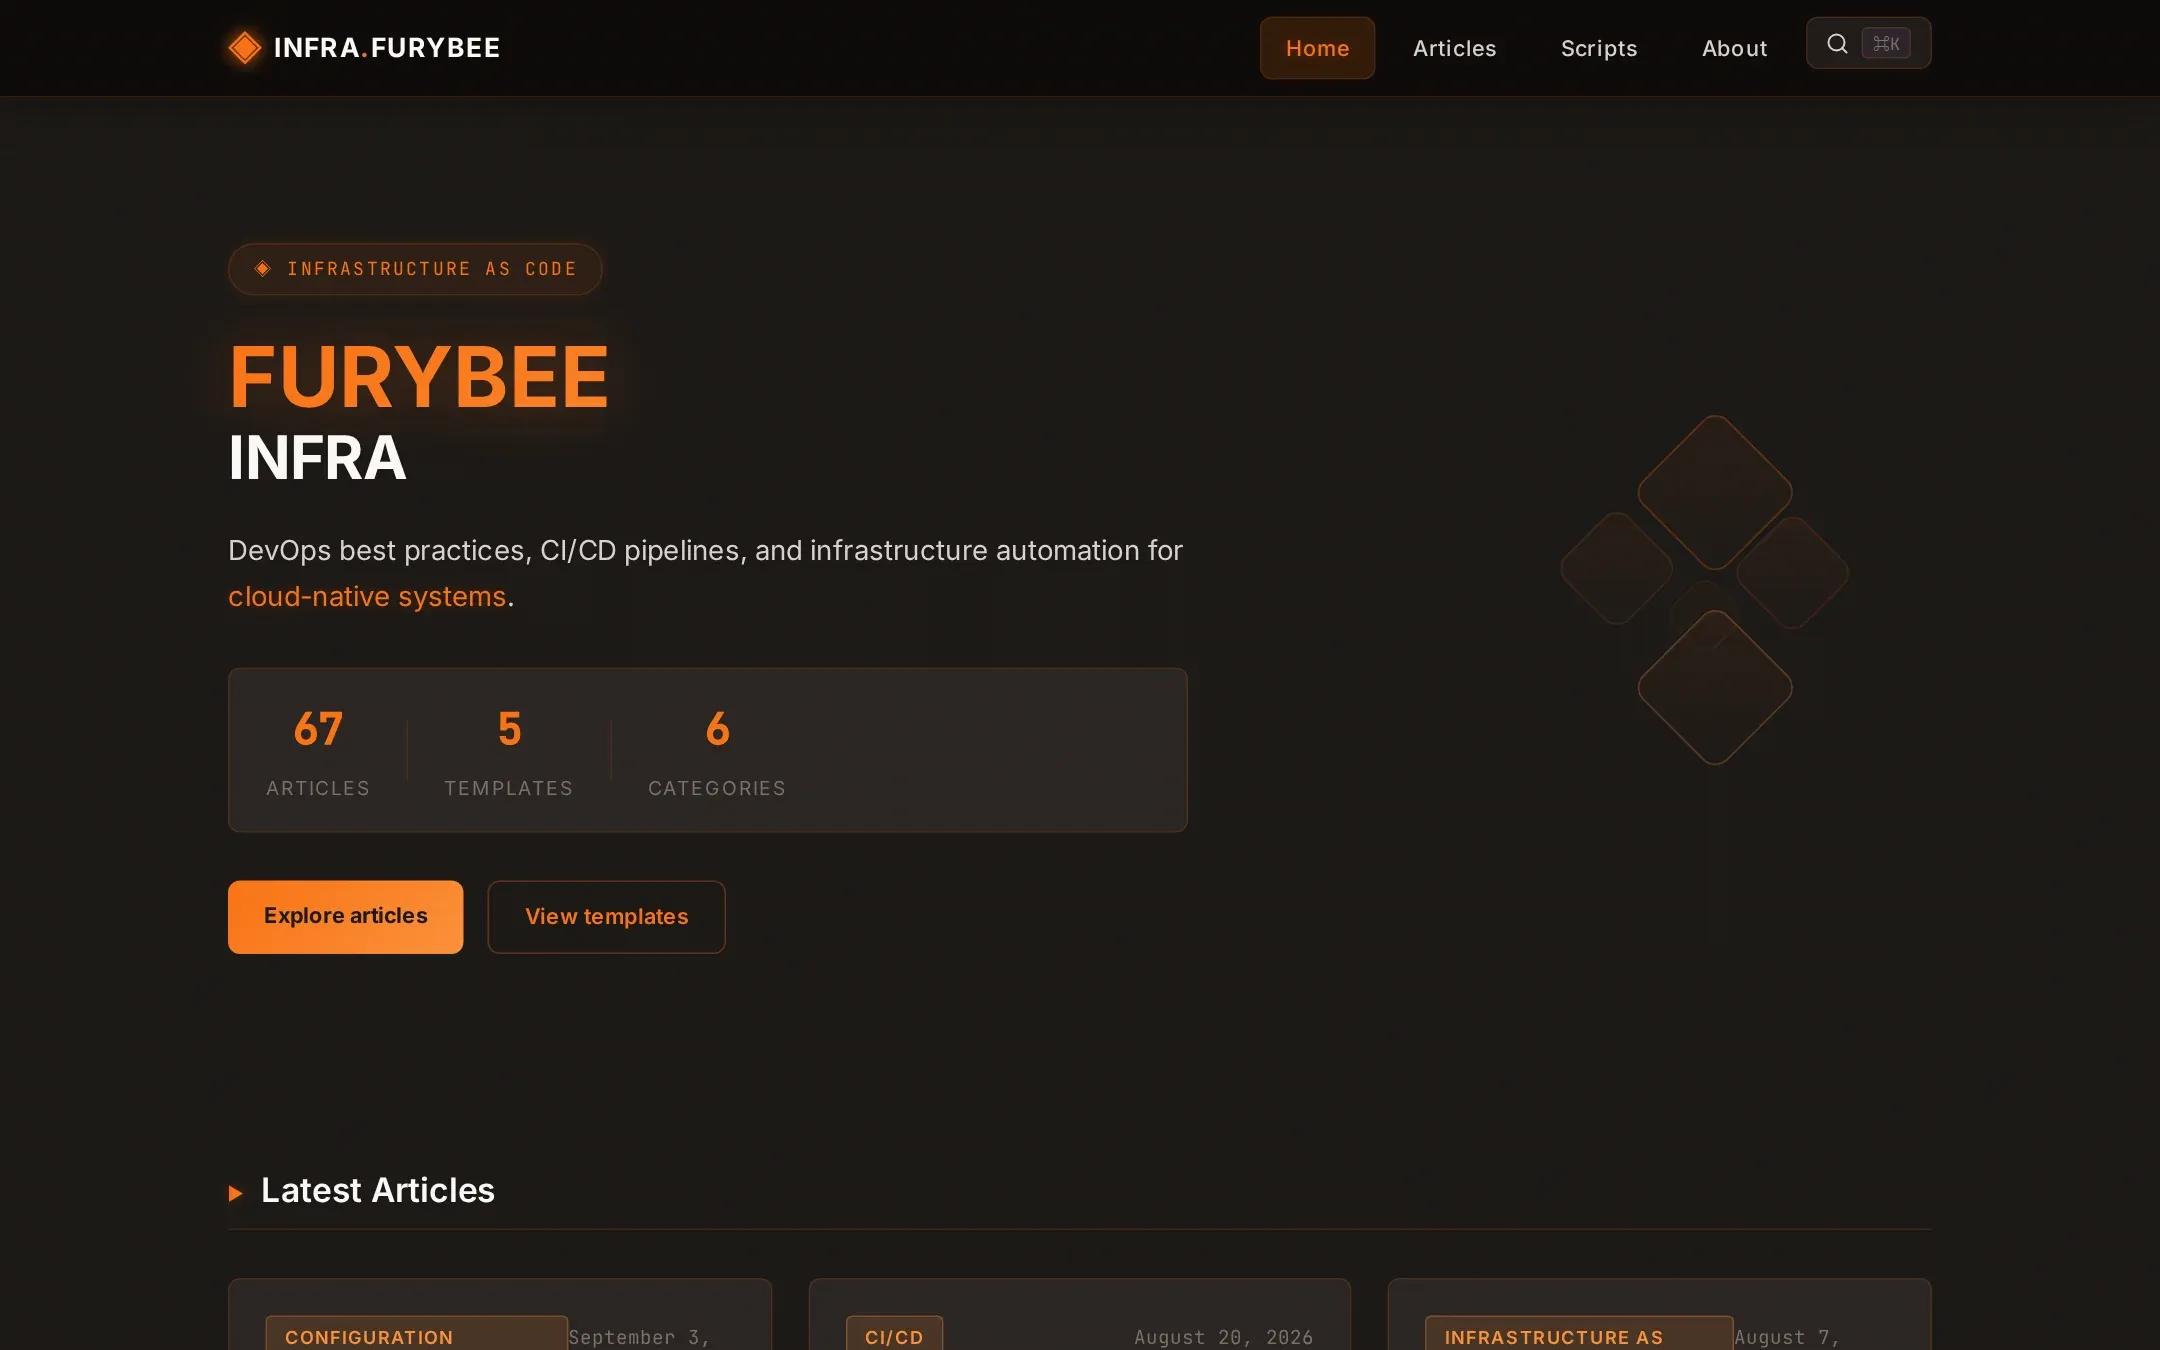
Task: Click the cloud-native systems link
Action: tap(367, 596)
